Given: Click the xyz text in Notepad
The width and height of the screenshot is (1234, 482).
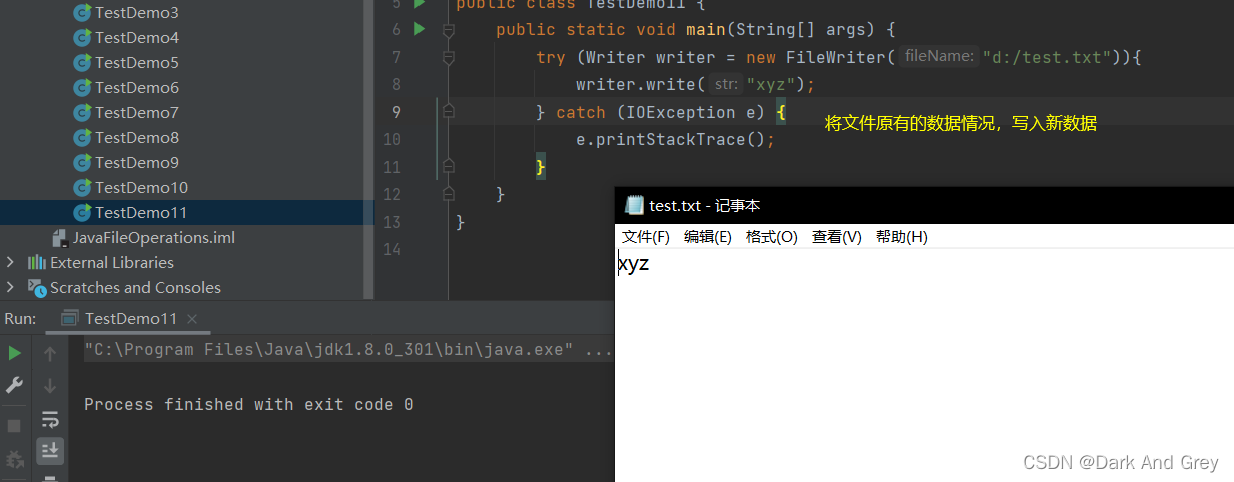Looking at the screenshot, I should tap(634, 265).
